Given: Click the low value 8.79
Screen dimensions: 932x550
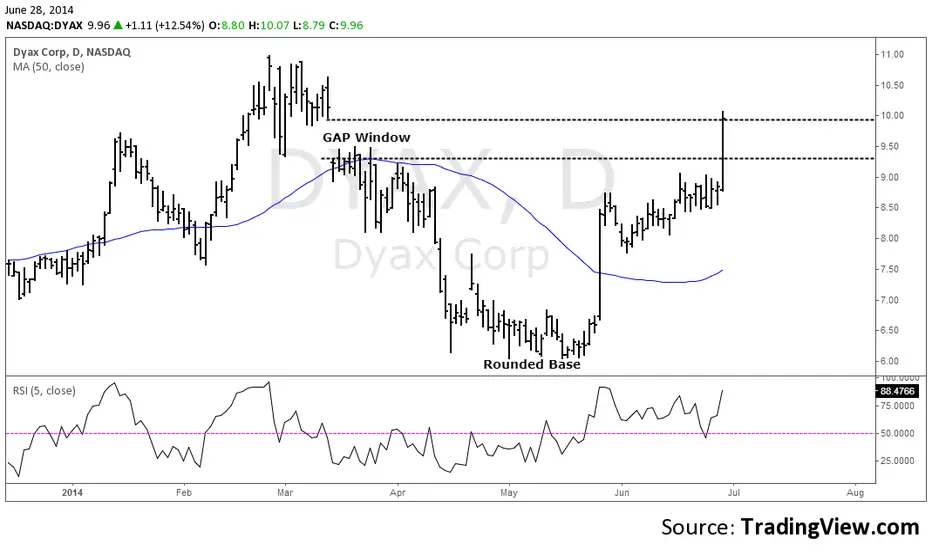Looking at the screenshot, I should point(314,26).
